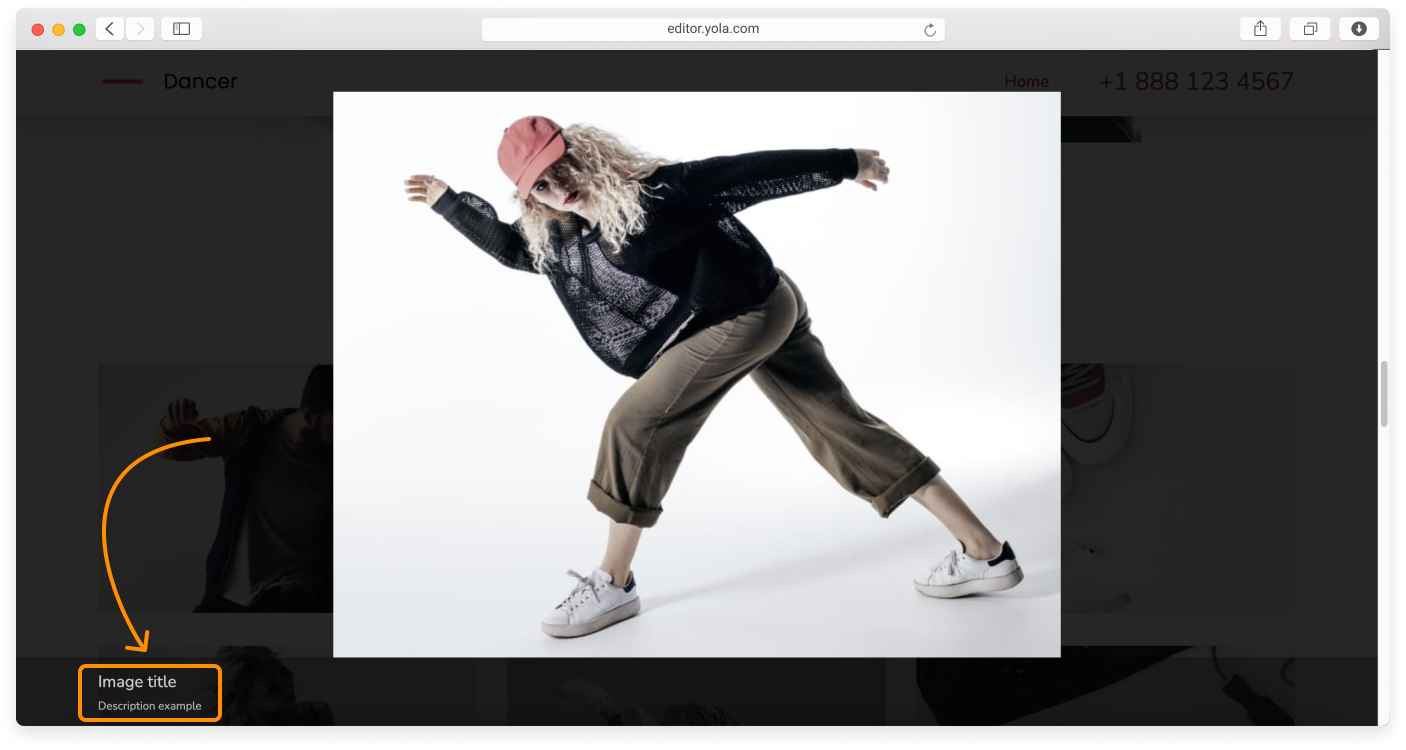The height and width of the screenshot is (750, 1406).
Task: Reload the editor.yola.com page
Action: (x=930, y=29)
